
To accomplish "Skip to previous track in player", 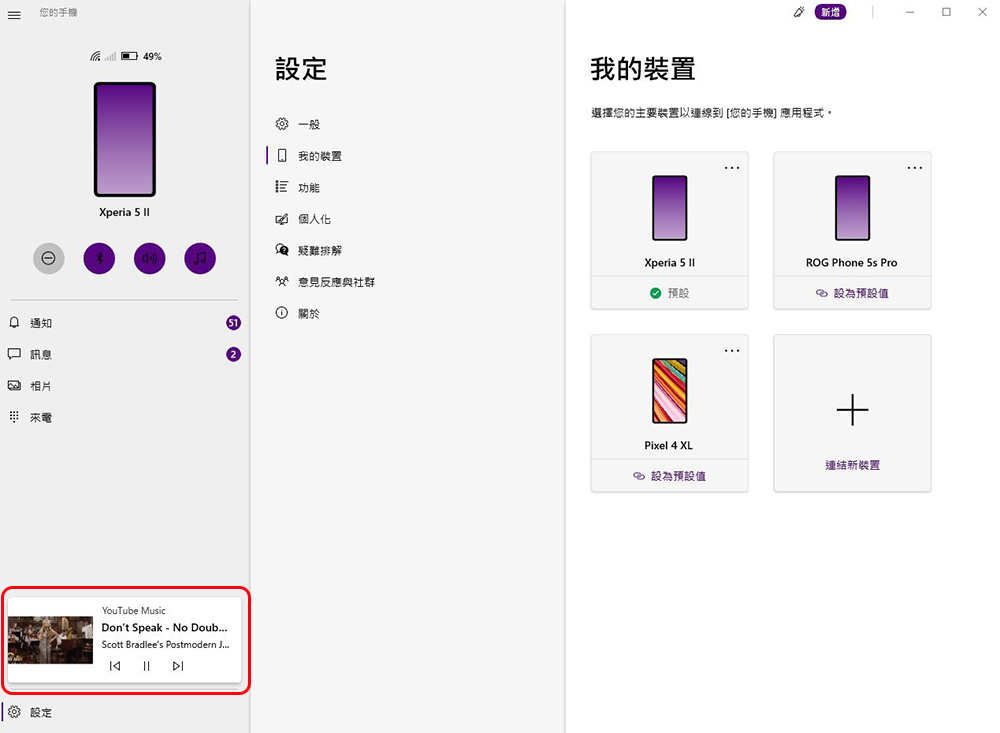I will pos(115,666).
